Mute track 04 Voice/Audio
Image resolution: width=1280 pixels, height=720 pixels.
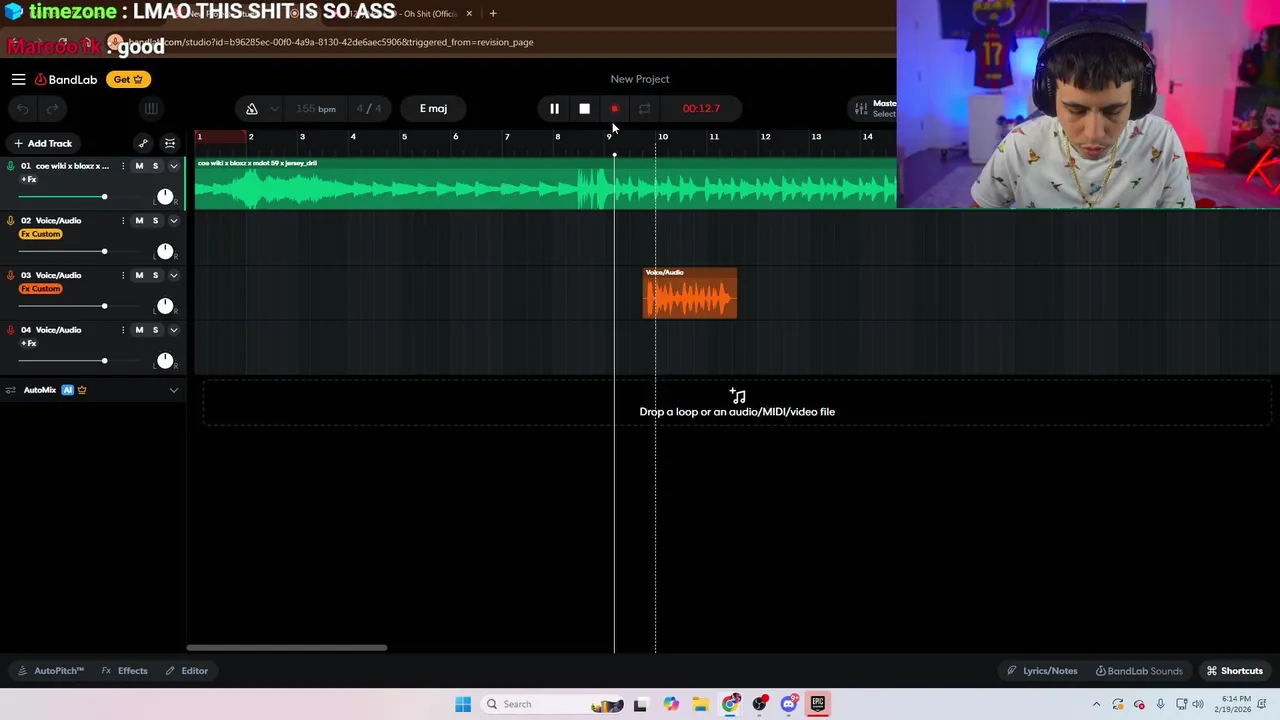[x=139, y=330]
